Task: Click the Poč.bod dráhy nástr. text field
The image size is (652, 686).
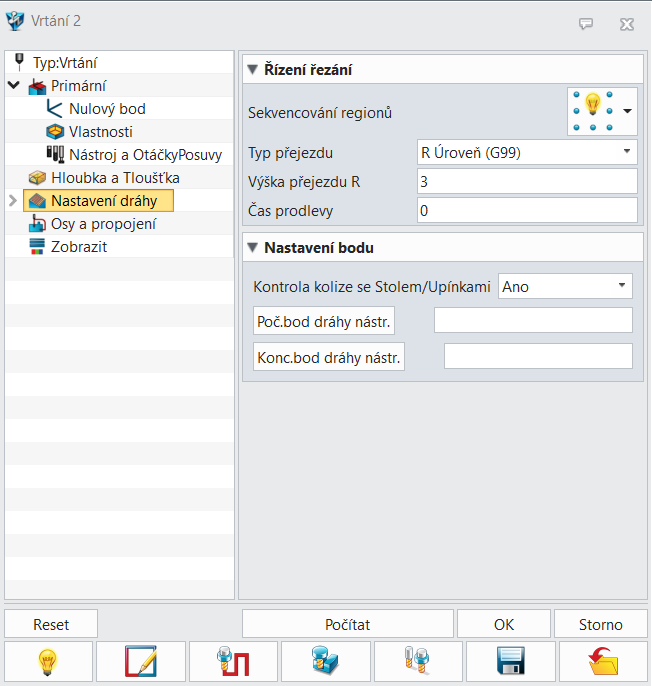Action: [x=533, y=320]
